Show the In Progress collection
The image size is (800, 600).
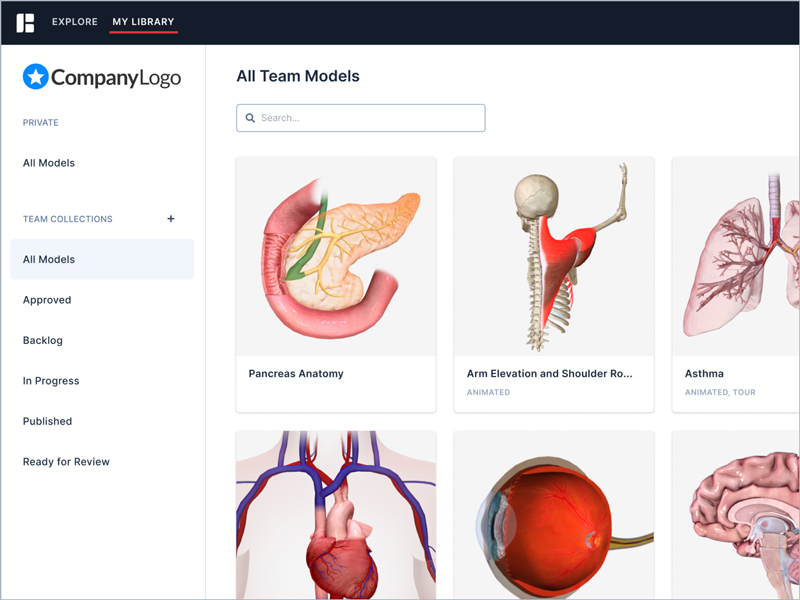point(51,381)
